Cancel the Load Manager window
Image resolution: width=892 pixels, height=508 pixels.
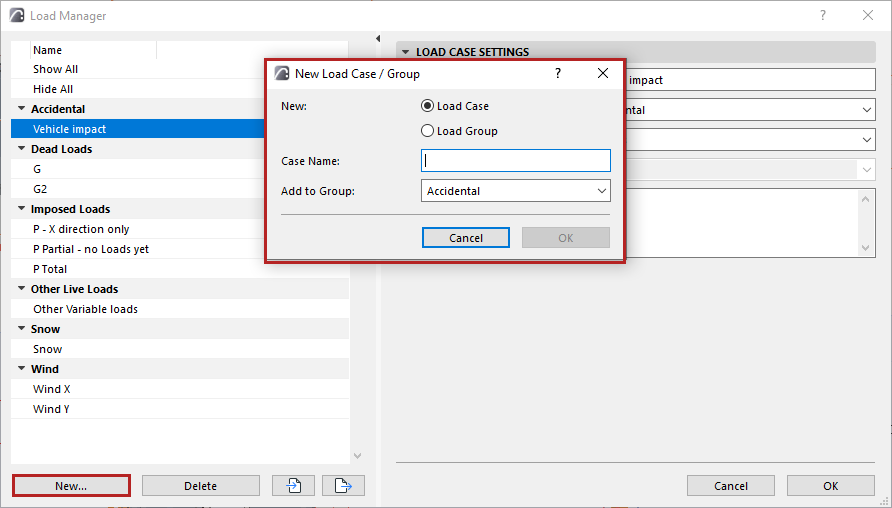pyautogui.click(x=731, y=486)
